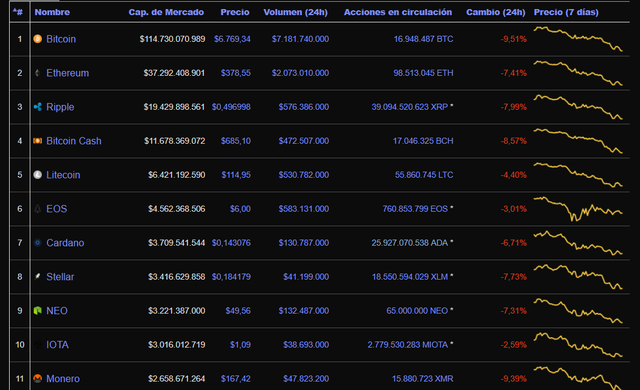Viewport: 640px width, 390px height.
Task: Sort by Precio column header
Action: tap(235, 12)
